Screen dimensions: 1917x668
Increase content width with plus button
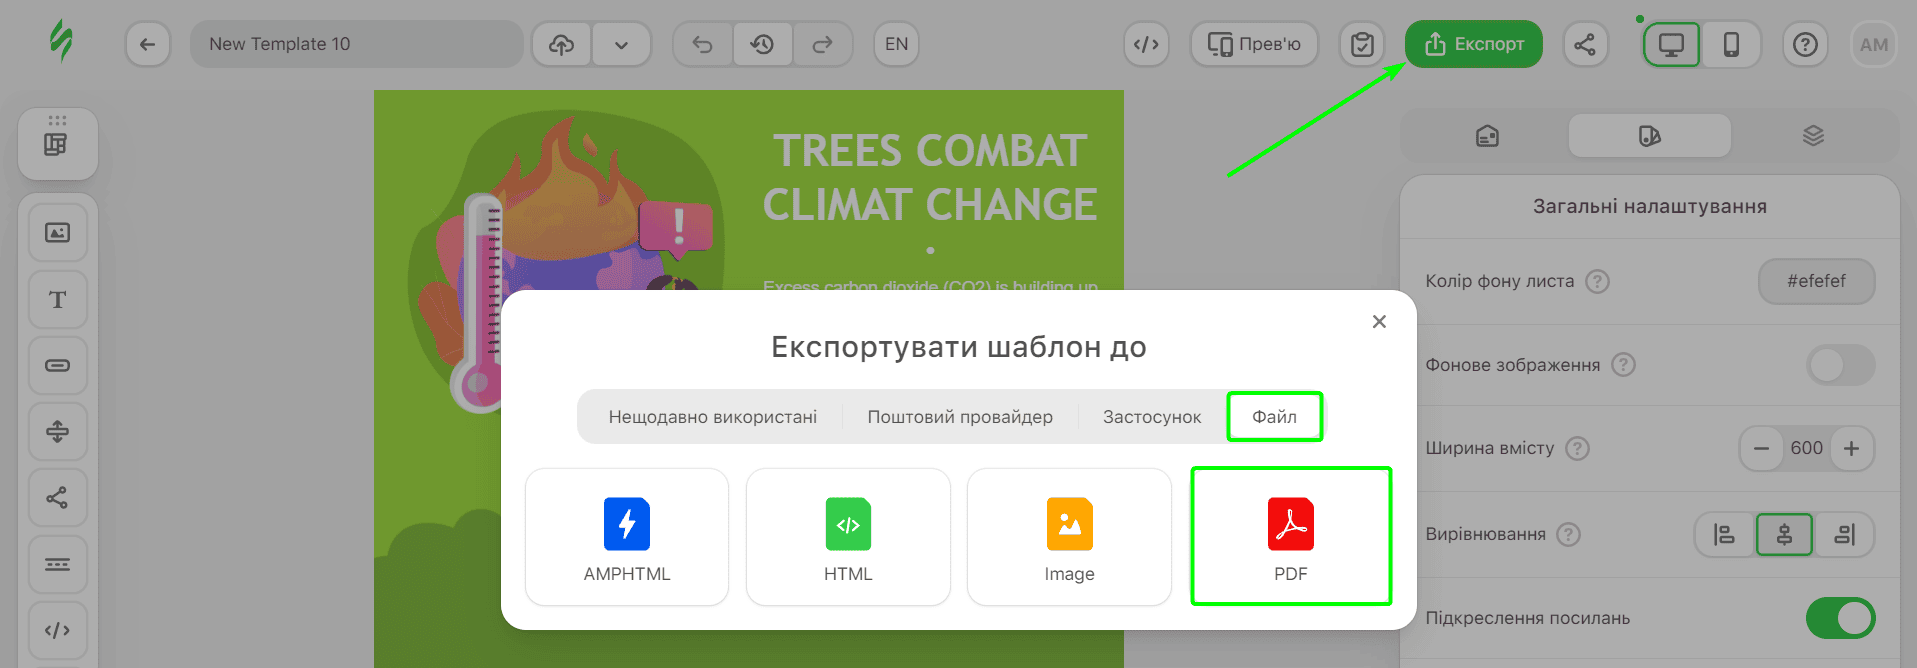(1852, 449)
